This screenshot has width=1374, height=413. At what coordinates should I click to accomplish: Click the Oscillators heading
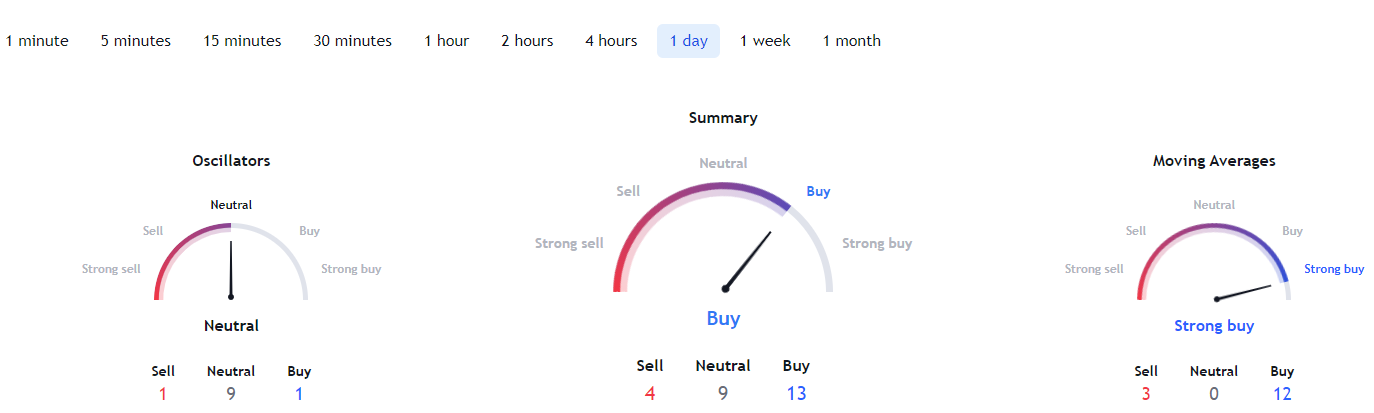tap(231, 160)
